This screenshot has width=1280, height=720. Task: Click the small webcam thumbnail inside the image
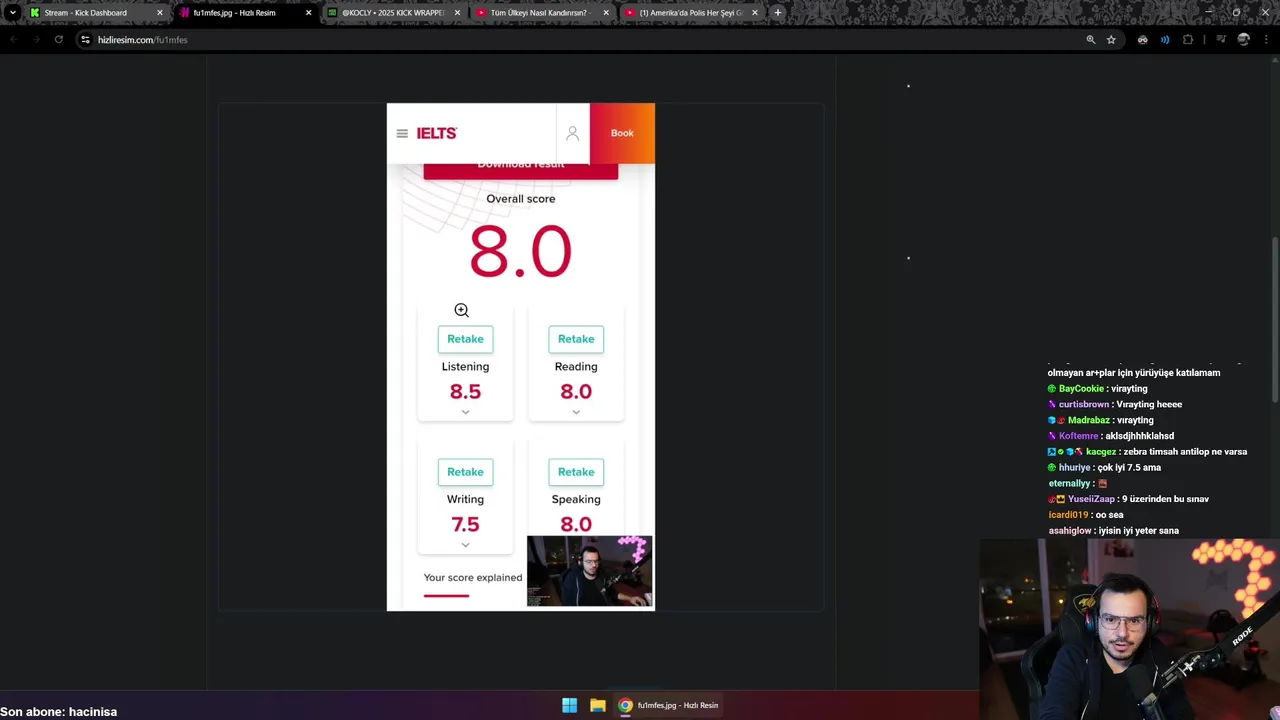coord(590,571)
